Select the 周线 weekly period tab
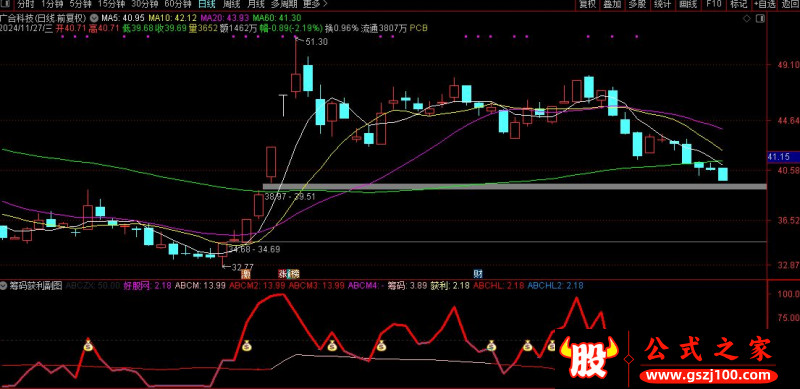Image resolution: width=800 pixels, height=389 pixels. [x=231, y=5]
